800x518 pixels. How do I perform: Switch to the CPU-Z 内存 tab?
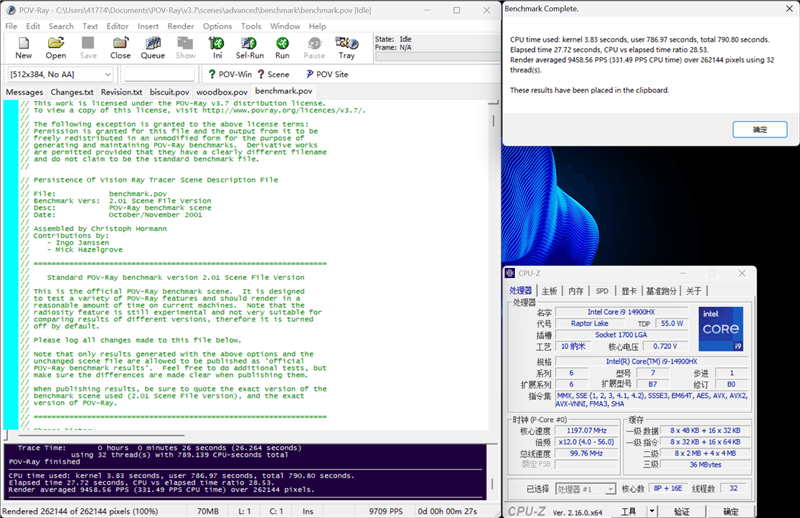tap(576, 291)
